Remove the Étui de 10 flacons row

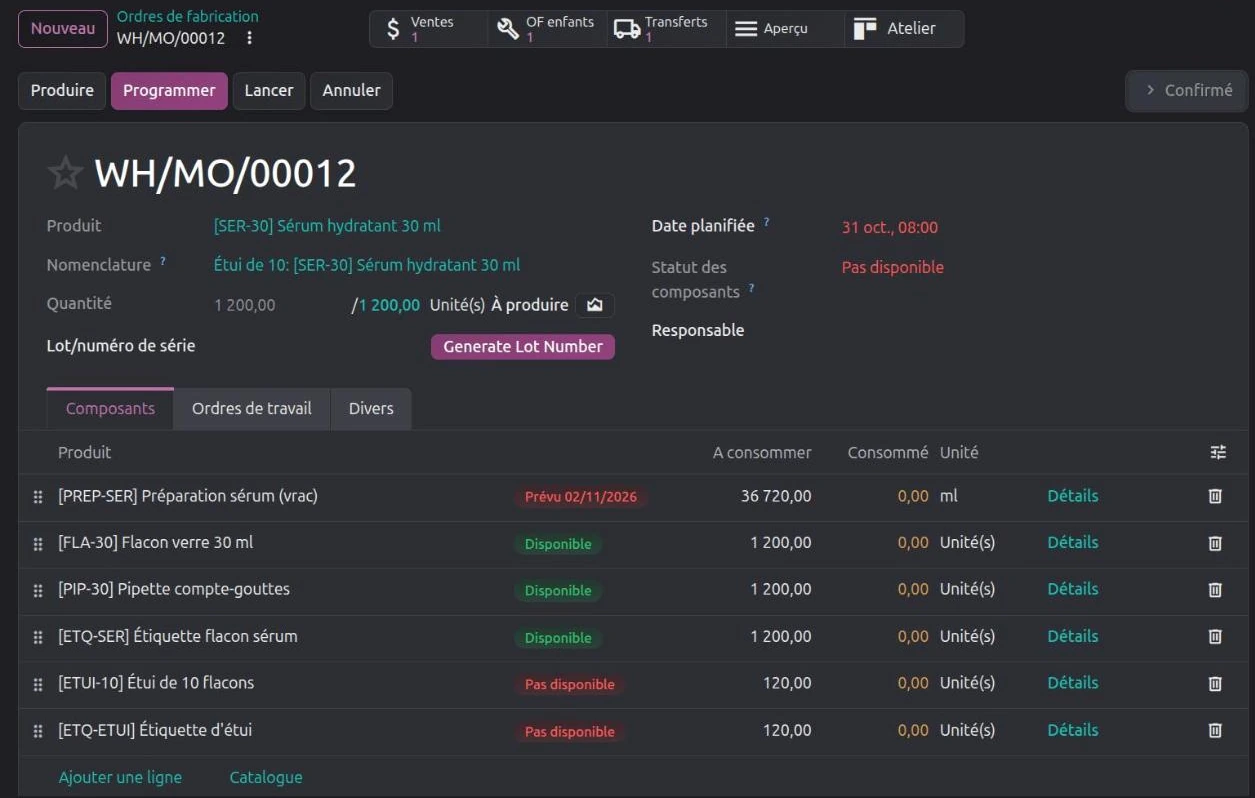[1215, 684]
